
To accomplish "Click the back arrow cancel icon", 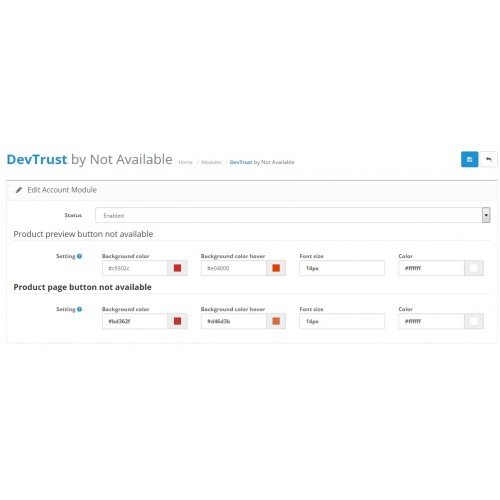I will pyautogui.click(x=489, y=159).
